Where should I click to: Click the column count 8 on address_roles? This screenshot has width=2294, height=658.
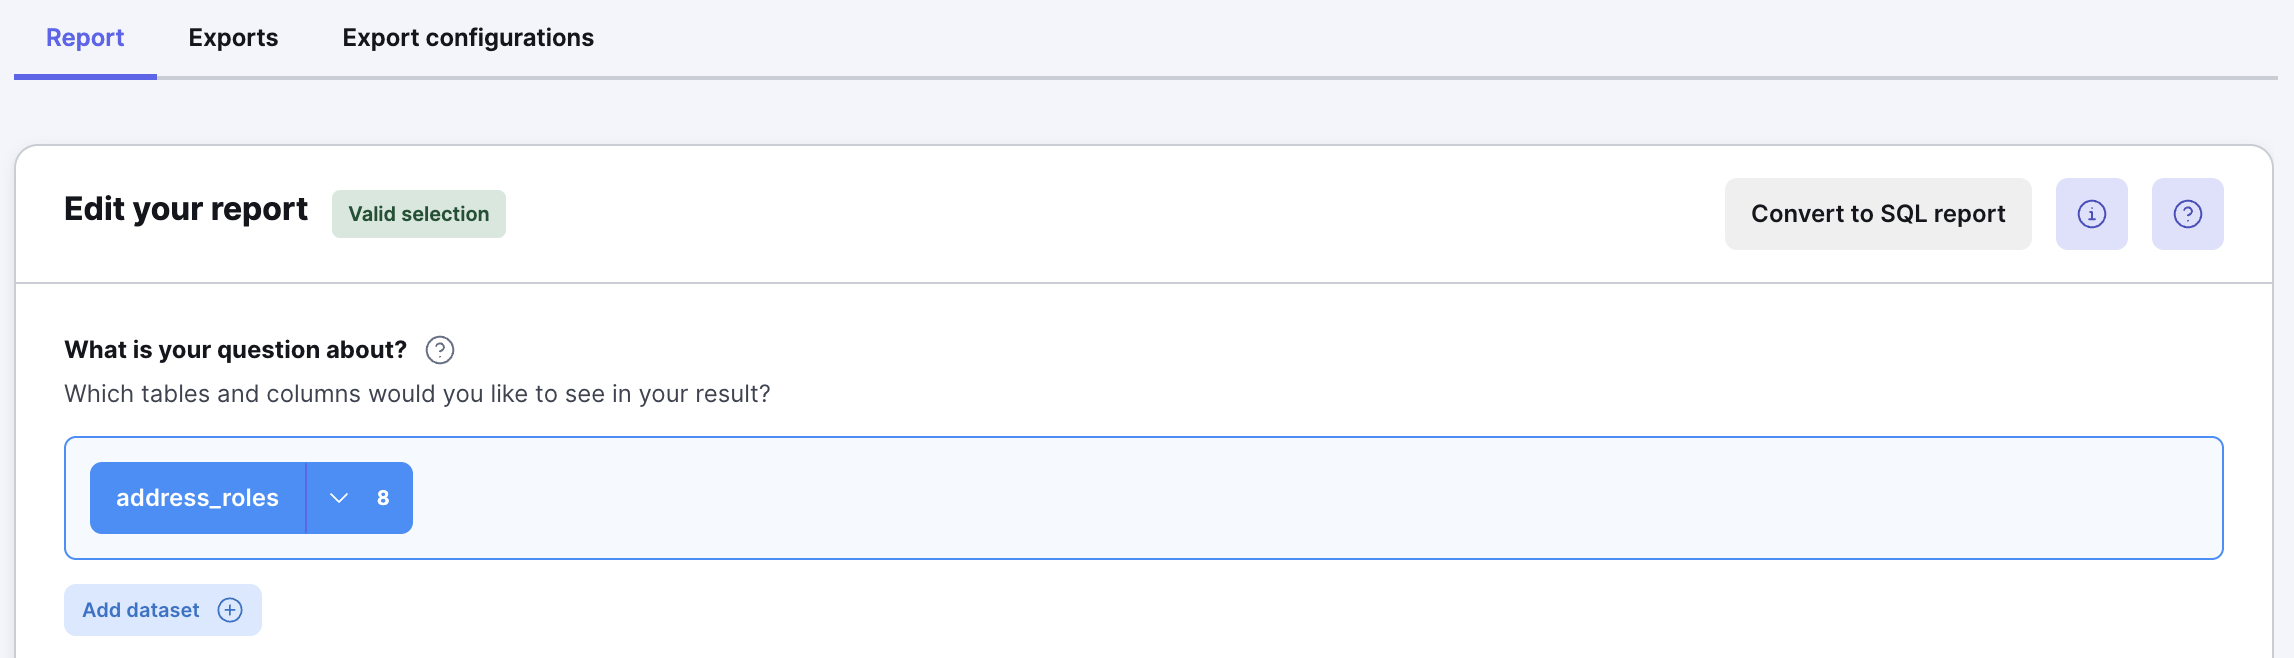click(383, 498)
